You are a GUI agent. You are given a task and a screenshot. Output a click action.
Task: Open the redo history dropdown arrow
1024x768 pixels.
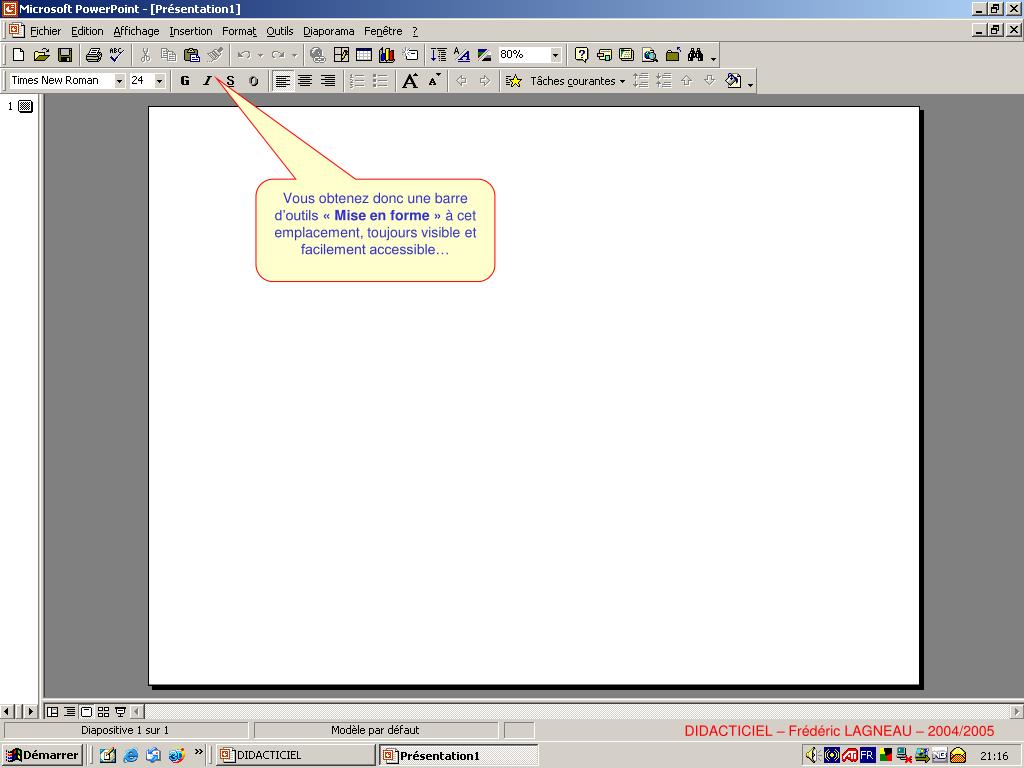click(295, 55)
